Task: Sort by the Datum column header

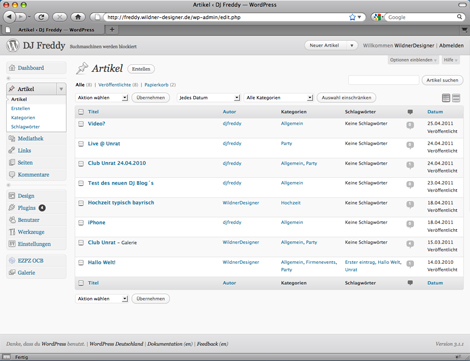Action: (x=435, y=112)
